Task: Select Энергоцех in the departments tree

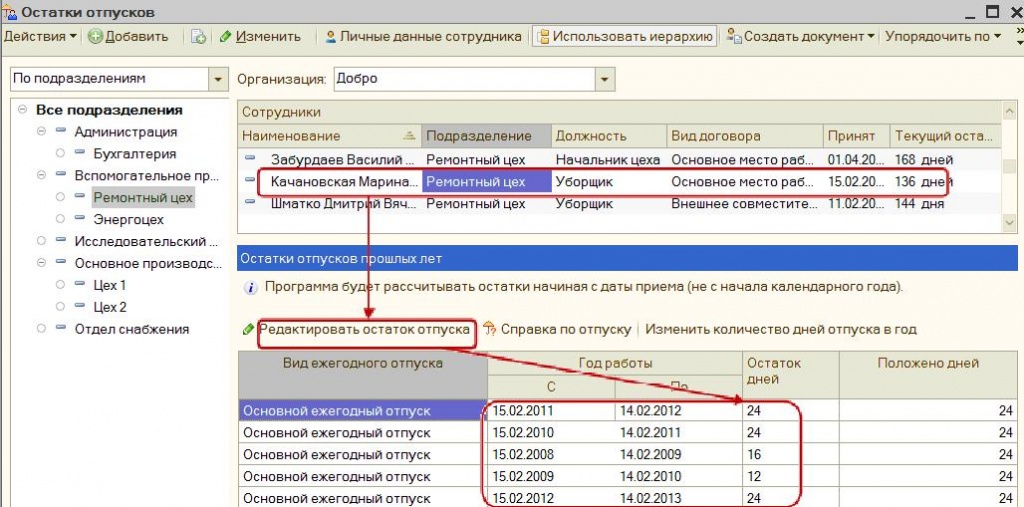Action: (x=128, y=219)
